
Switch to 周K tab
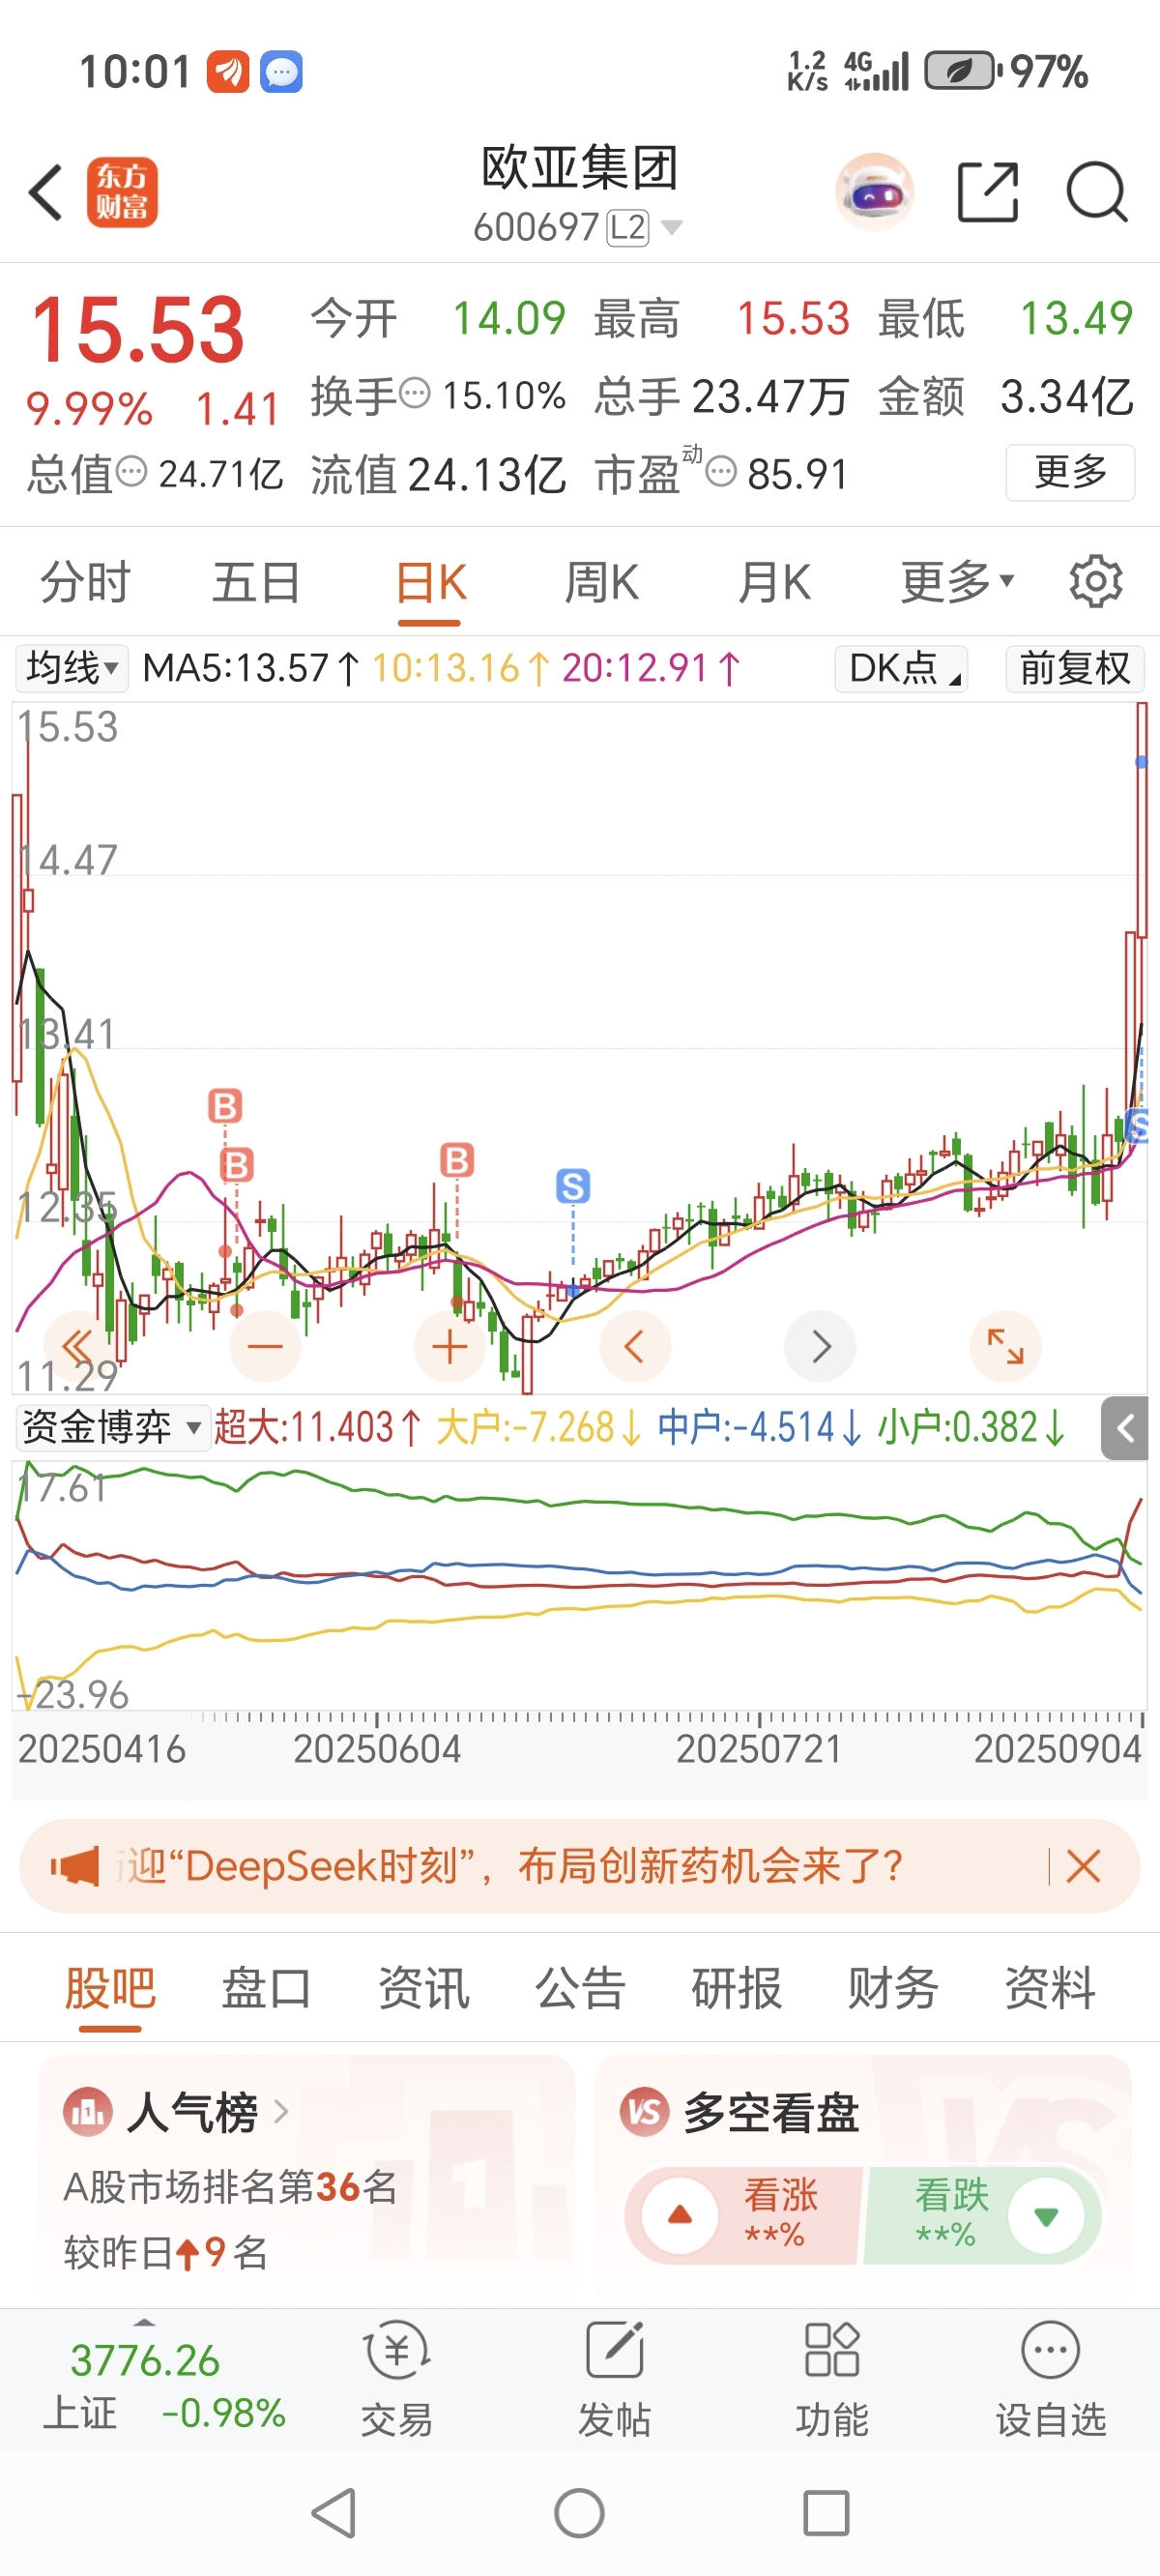coord(602,582)
